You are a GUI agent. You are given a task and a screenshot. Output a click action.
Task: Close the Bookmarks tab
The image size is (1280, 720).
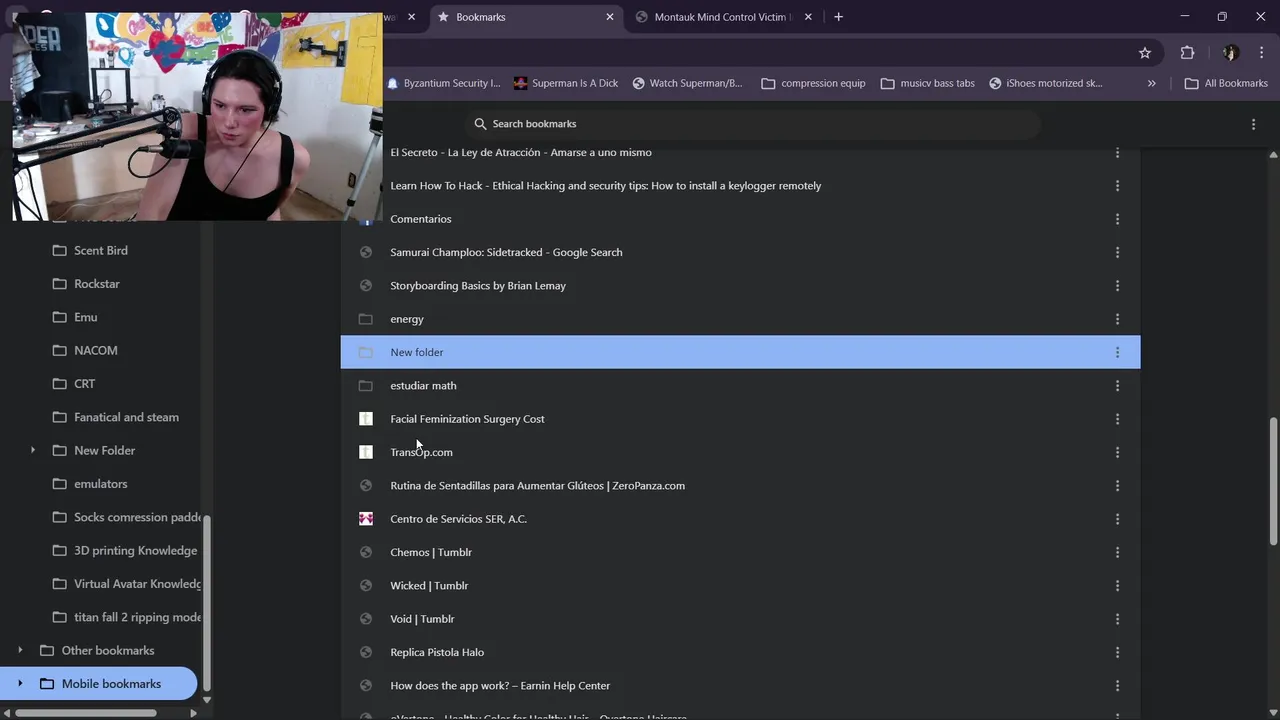(610, 17)
